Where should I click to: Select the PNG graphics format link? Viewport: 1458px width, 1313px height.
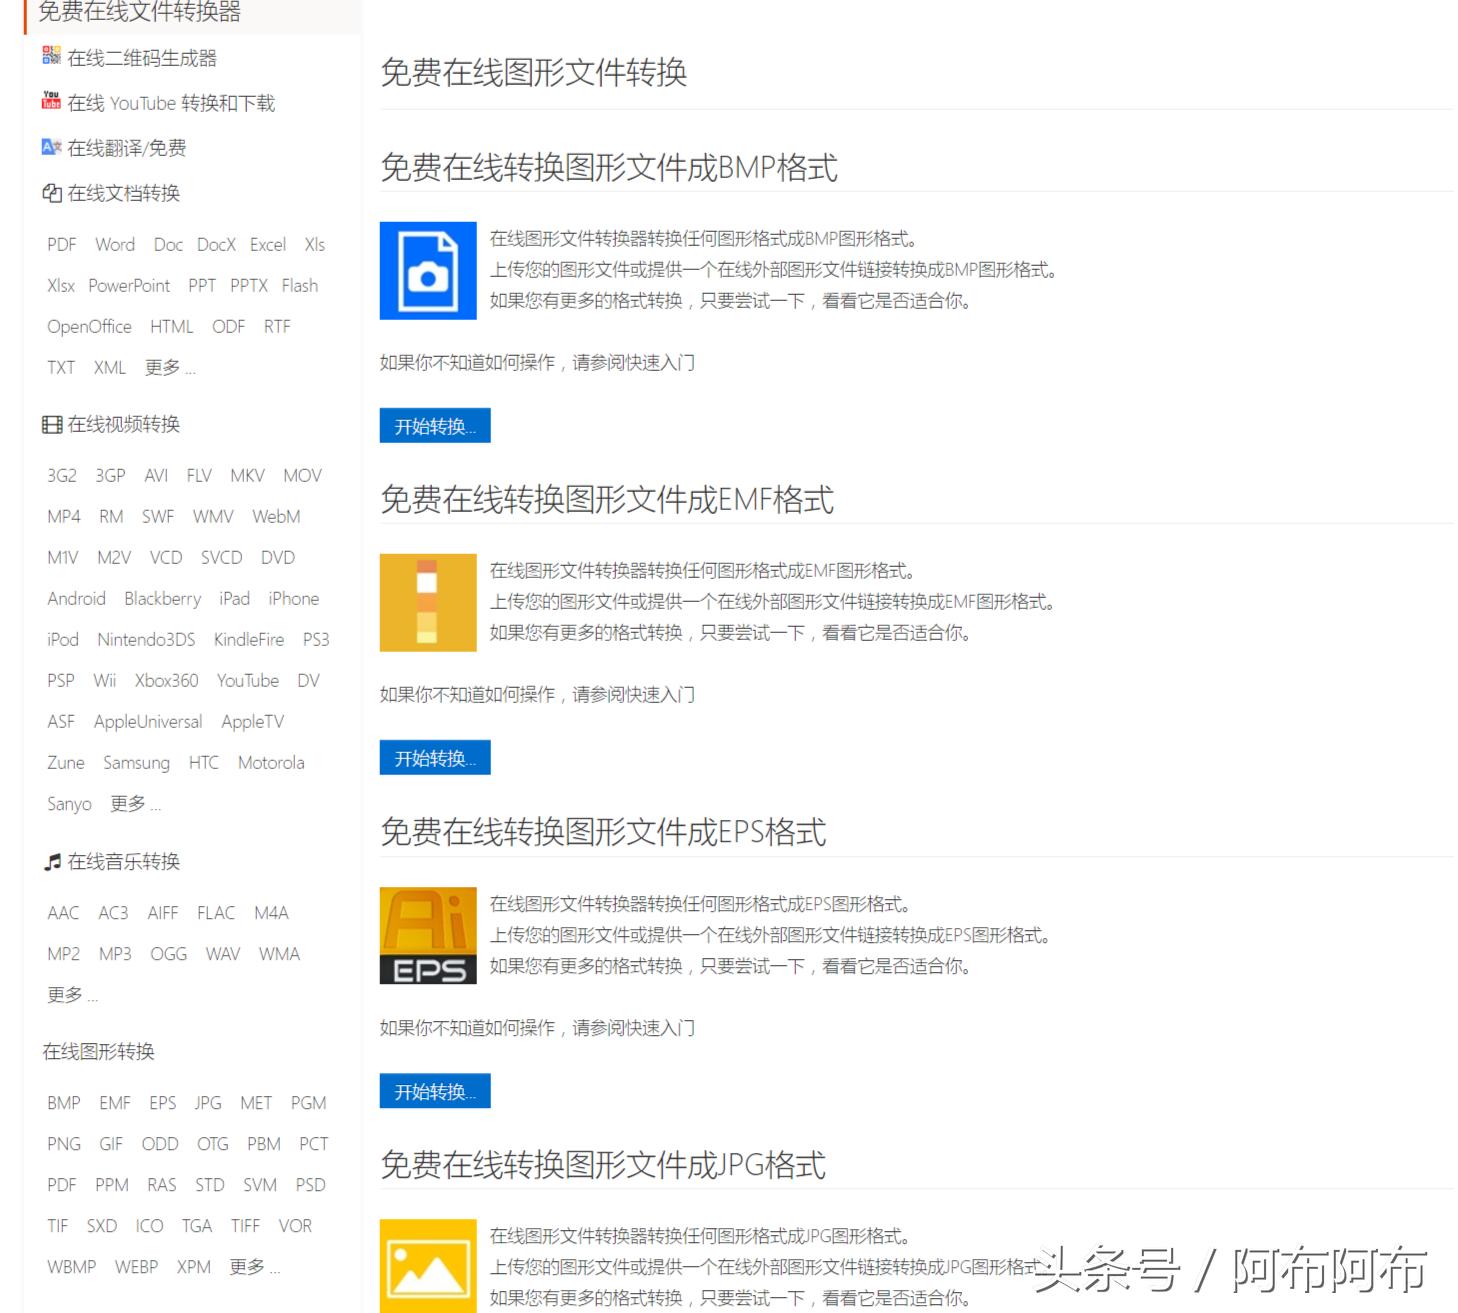click(x=62, y=1143)
